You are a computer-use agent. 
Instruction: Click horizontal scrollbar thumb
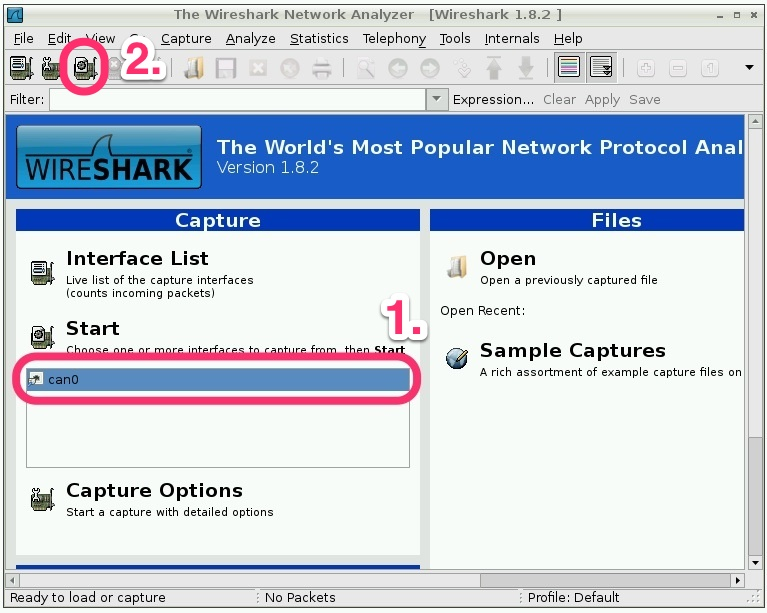click(606, 580)
